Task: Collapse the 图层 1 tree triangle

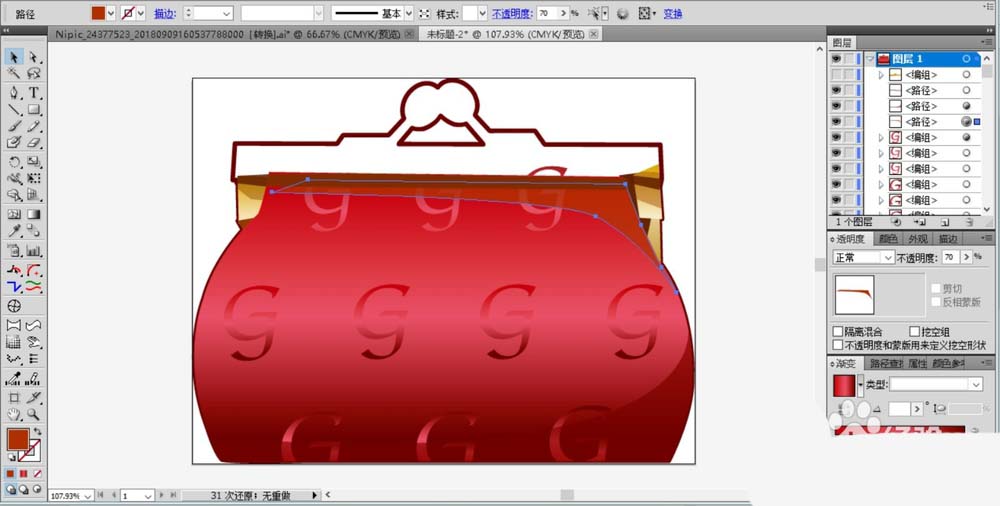Action: coord(870,59)
